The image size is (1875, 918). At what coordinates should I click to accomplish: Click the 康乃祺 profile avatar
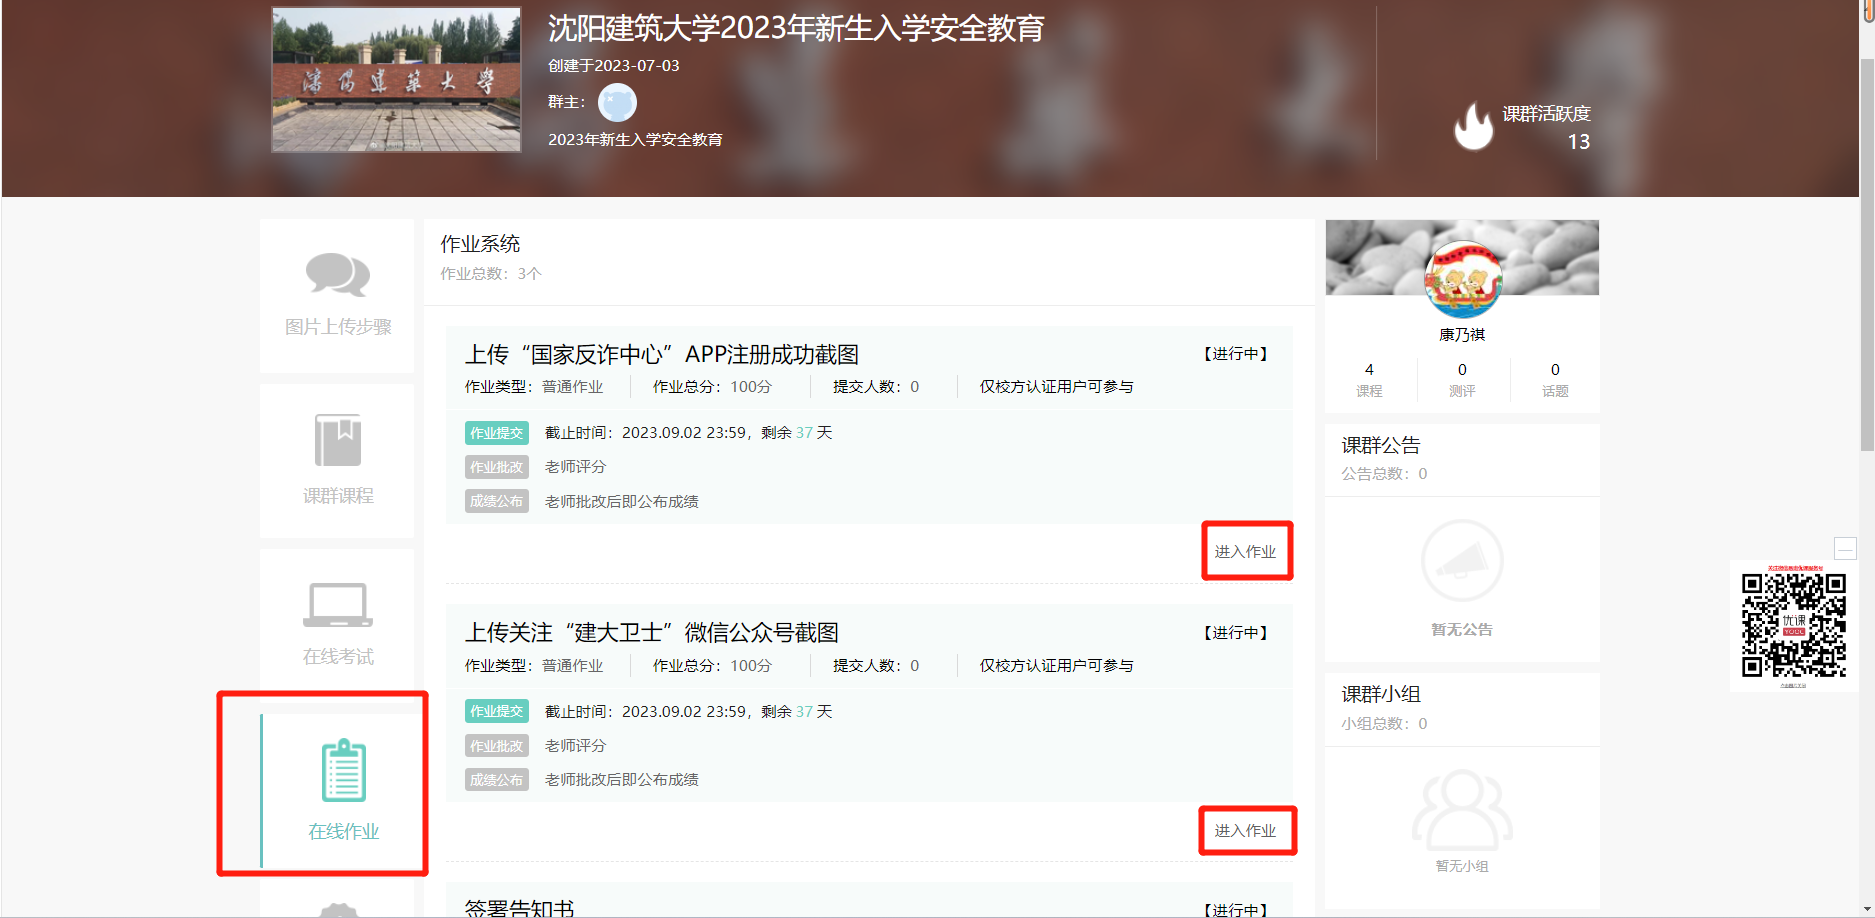[x=1462, y=280]
